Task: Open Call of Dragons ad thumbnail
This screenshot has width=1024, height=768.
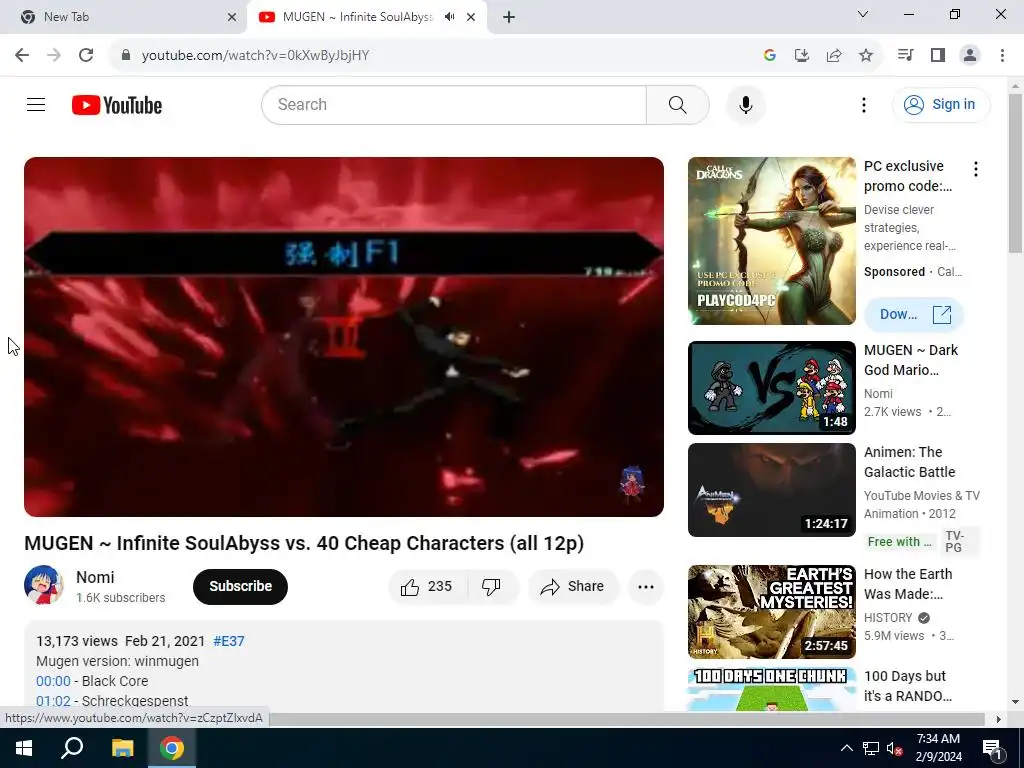Action: pyautogui.click(x=771, y=240)
